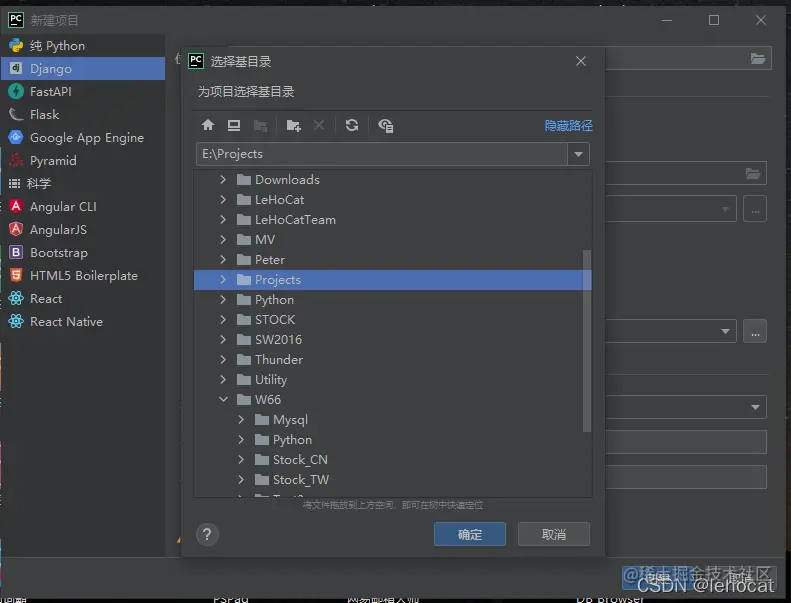Image resolution: width=791 pixels, height=603 pixels.
Task: Expand the Mysql subfolder
Action: coord(241,420)
